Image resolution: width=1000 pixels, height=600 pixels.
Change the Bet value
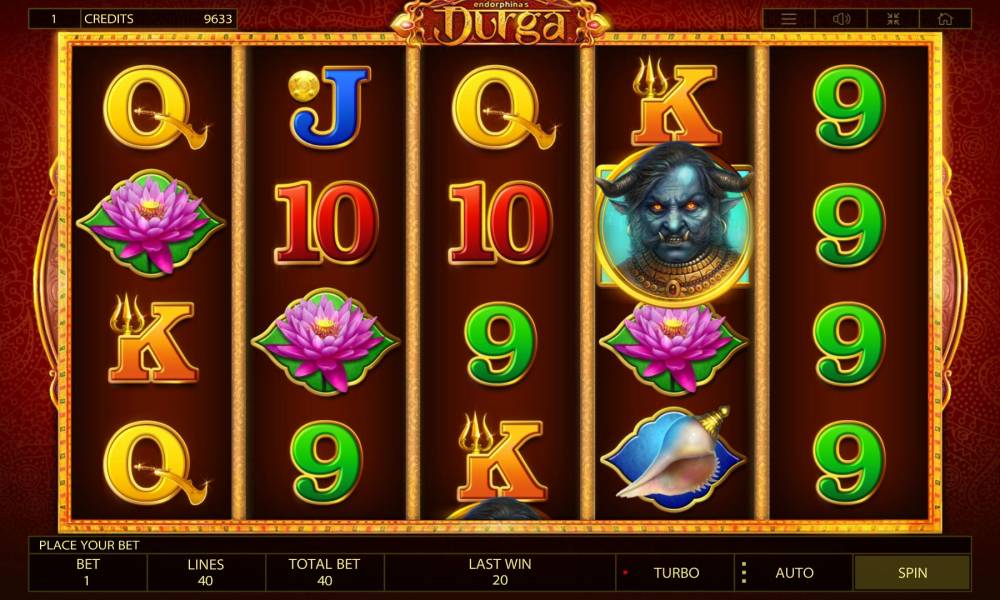(x=88, y=572)
